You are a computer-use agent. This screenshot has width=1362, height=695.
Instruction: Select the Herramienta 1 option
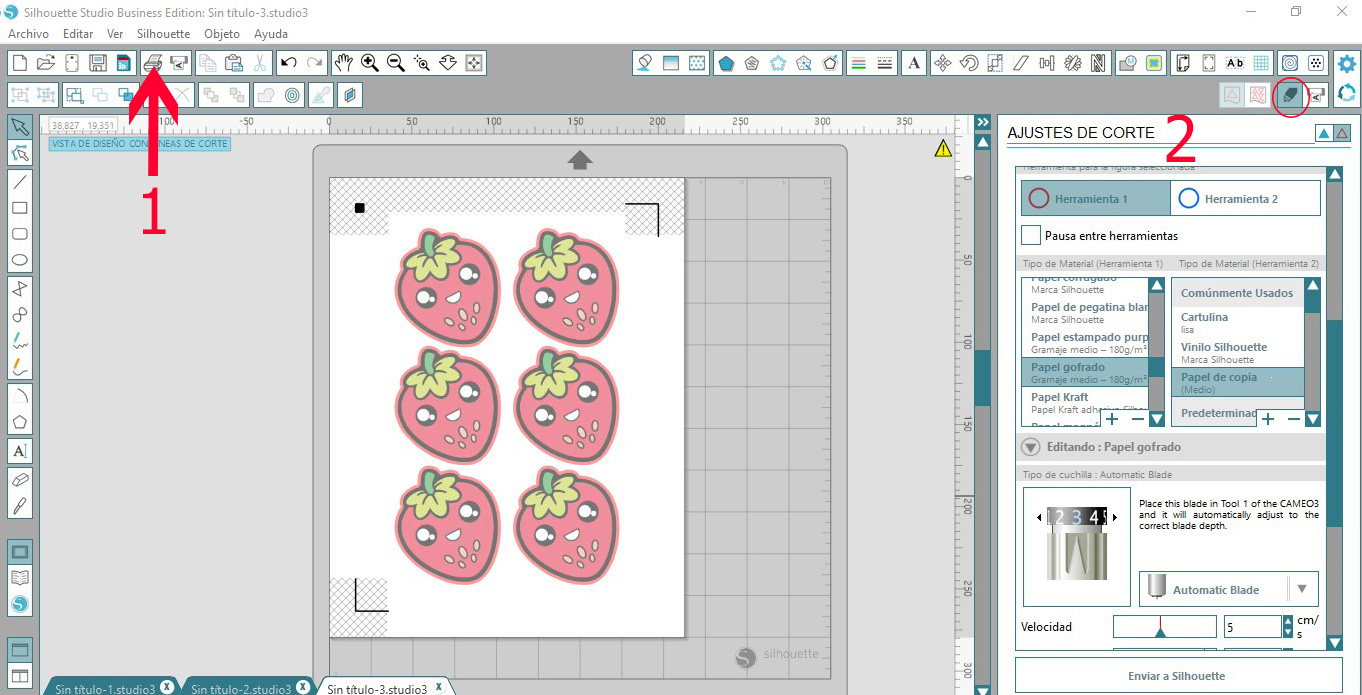(1095, 198)
